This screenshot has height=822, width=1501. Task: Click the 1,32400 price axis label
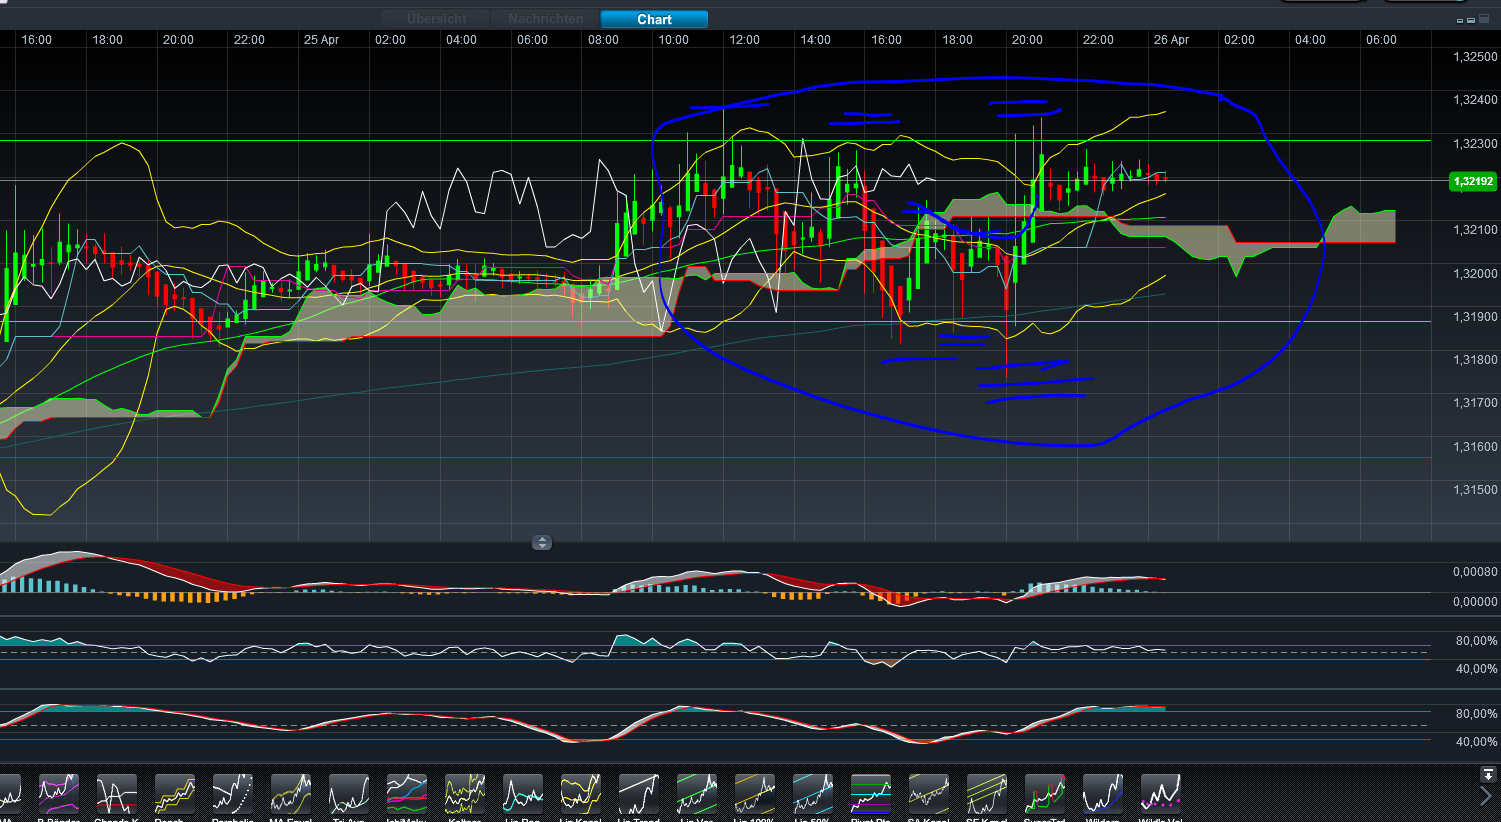tap(1475, 100)
